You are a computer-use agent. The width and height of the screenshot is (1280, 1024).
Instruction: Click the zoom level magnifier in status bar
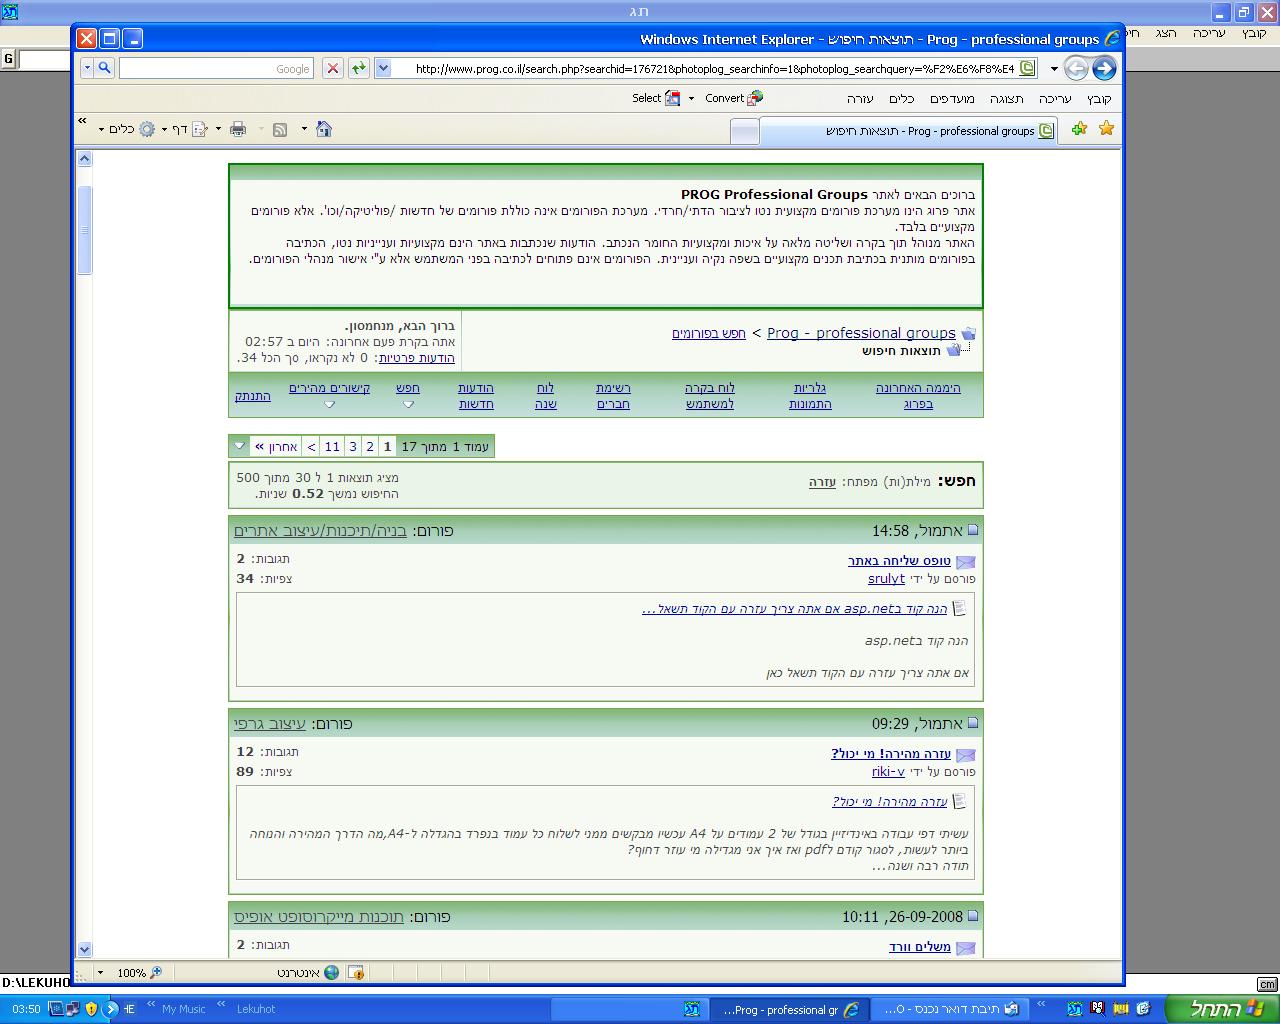[x=155, y=972]
